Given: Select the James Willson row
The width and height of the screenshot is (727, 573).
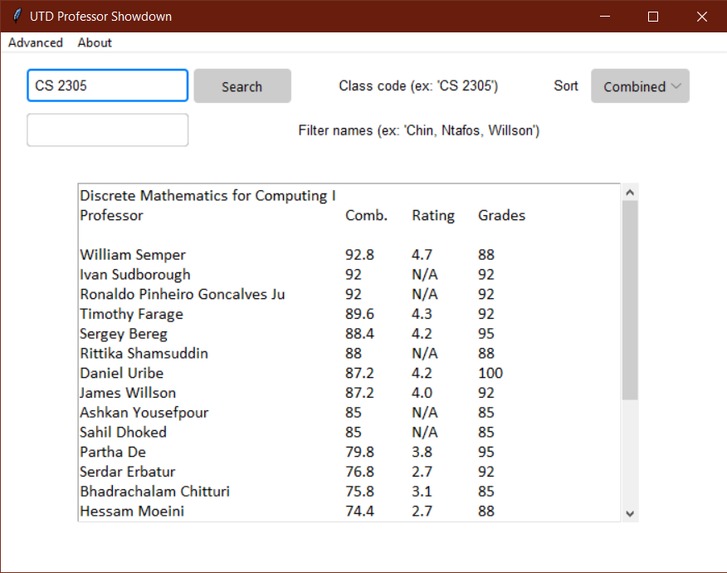Looking at the screenshot, I should click(349, 393).
